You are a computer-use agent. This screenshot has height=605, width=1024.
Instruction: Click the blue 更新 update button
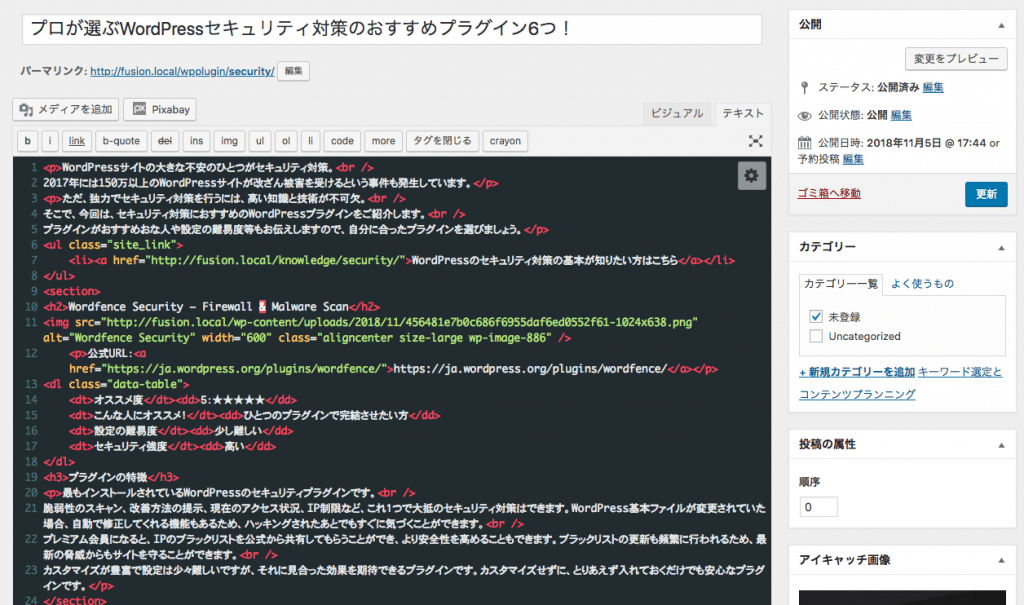click(986, 194)
